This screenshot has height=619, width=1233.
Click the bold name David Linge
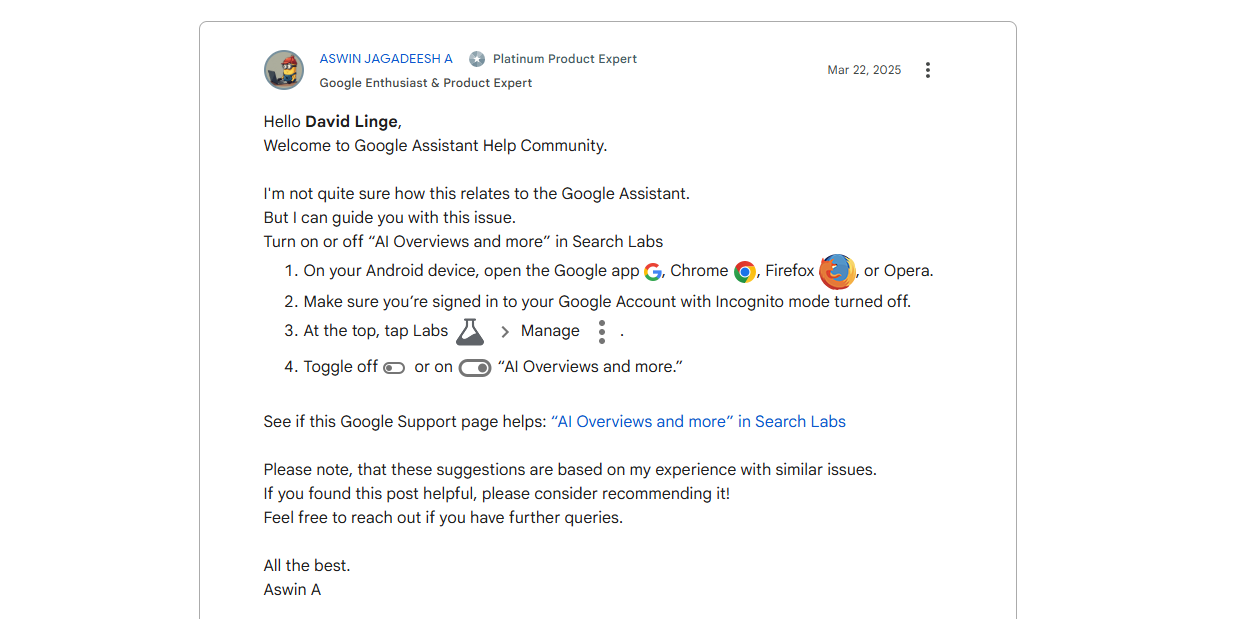tap(351, 122)
